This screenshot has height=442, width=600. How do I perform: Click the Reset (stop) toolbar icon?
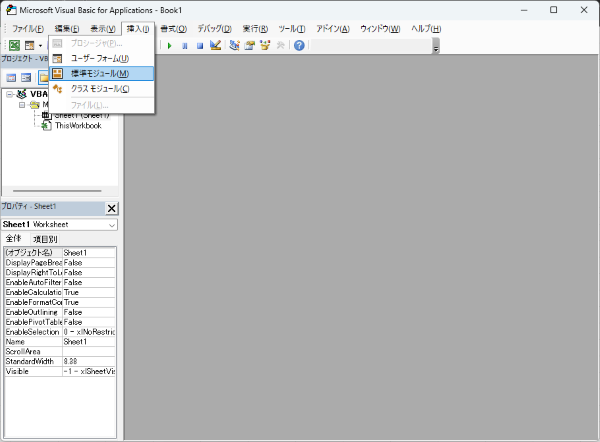coord(200,46)
